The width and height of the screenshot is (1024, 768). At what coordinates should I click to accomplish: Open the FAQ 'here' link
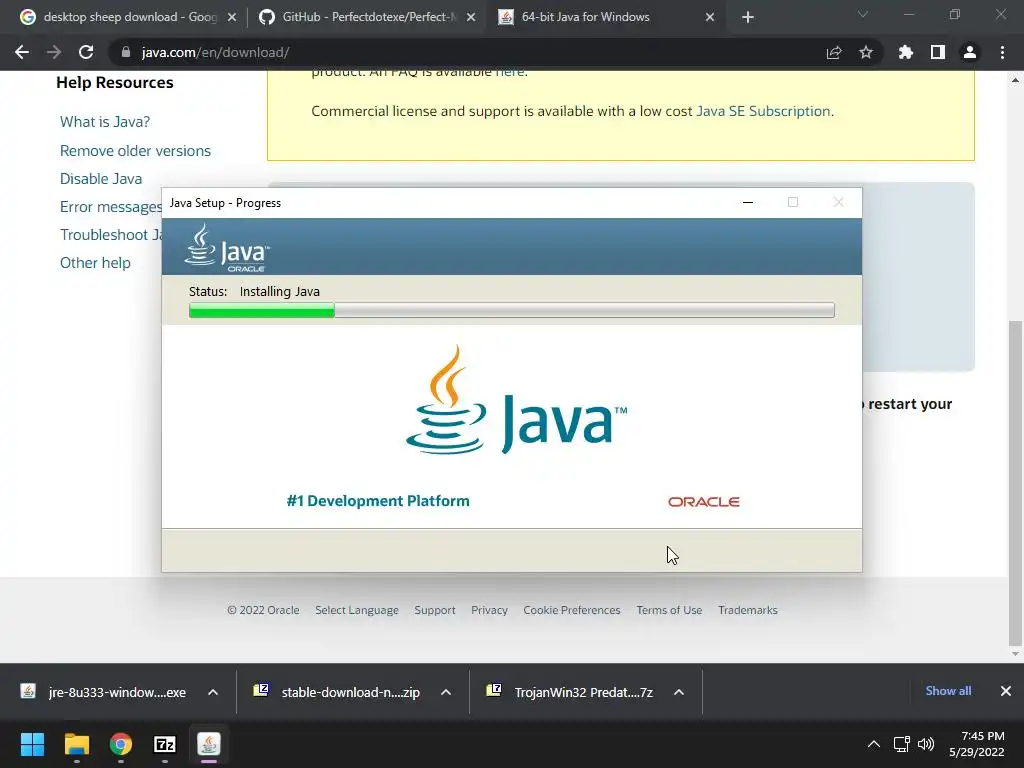[x=510, y=73]
